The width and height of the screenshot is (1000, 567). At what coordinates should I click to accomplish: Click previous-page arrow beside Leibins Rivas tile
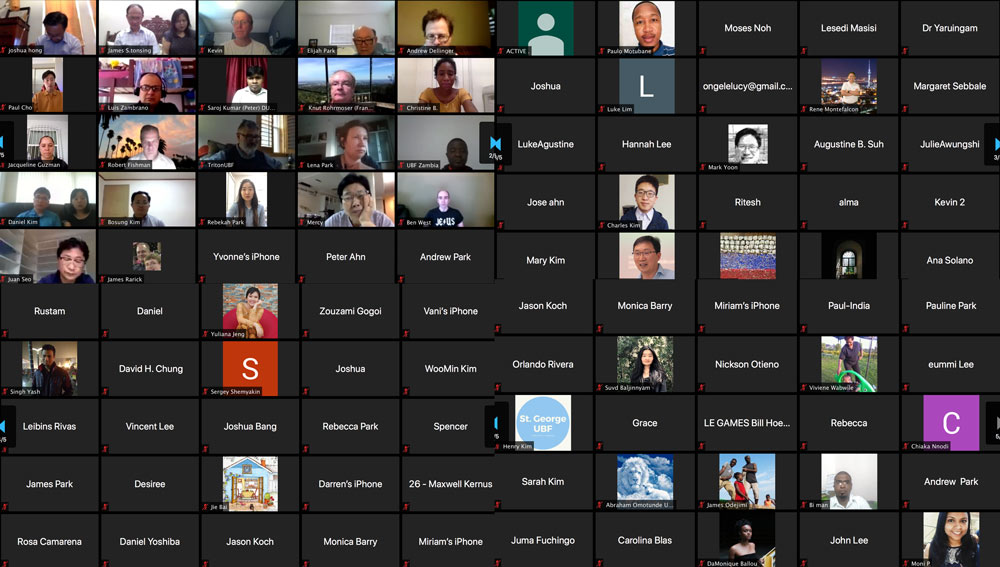pyautogui.click(x=3, y=425)
